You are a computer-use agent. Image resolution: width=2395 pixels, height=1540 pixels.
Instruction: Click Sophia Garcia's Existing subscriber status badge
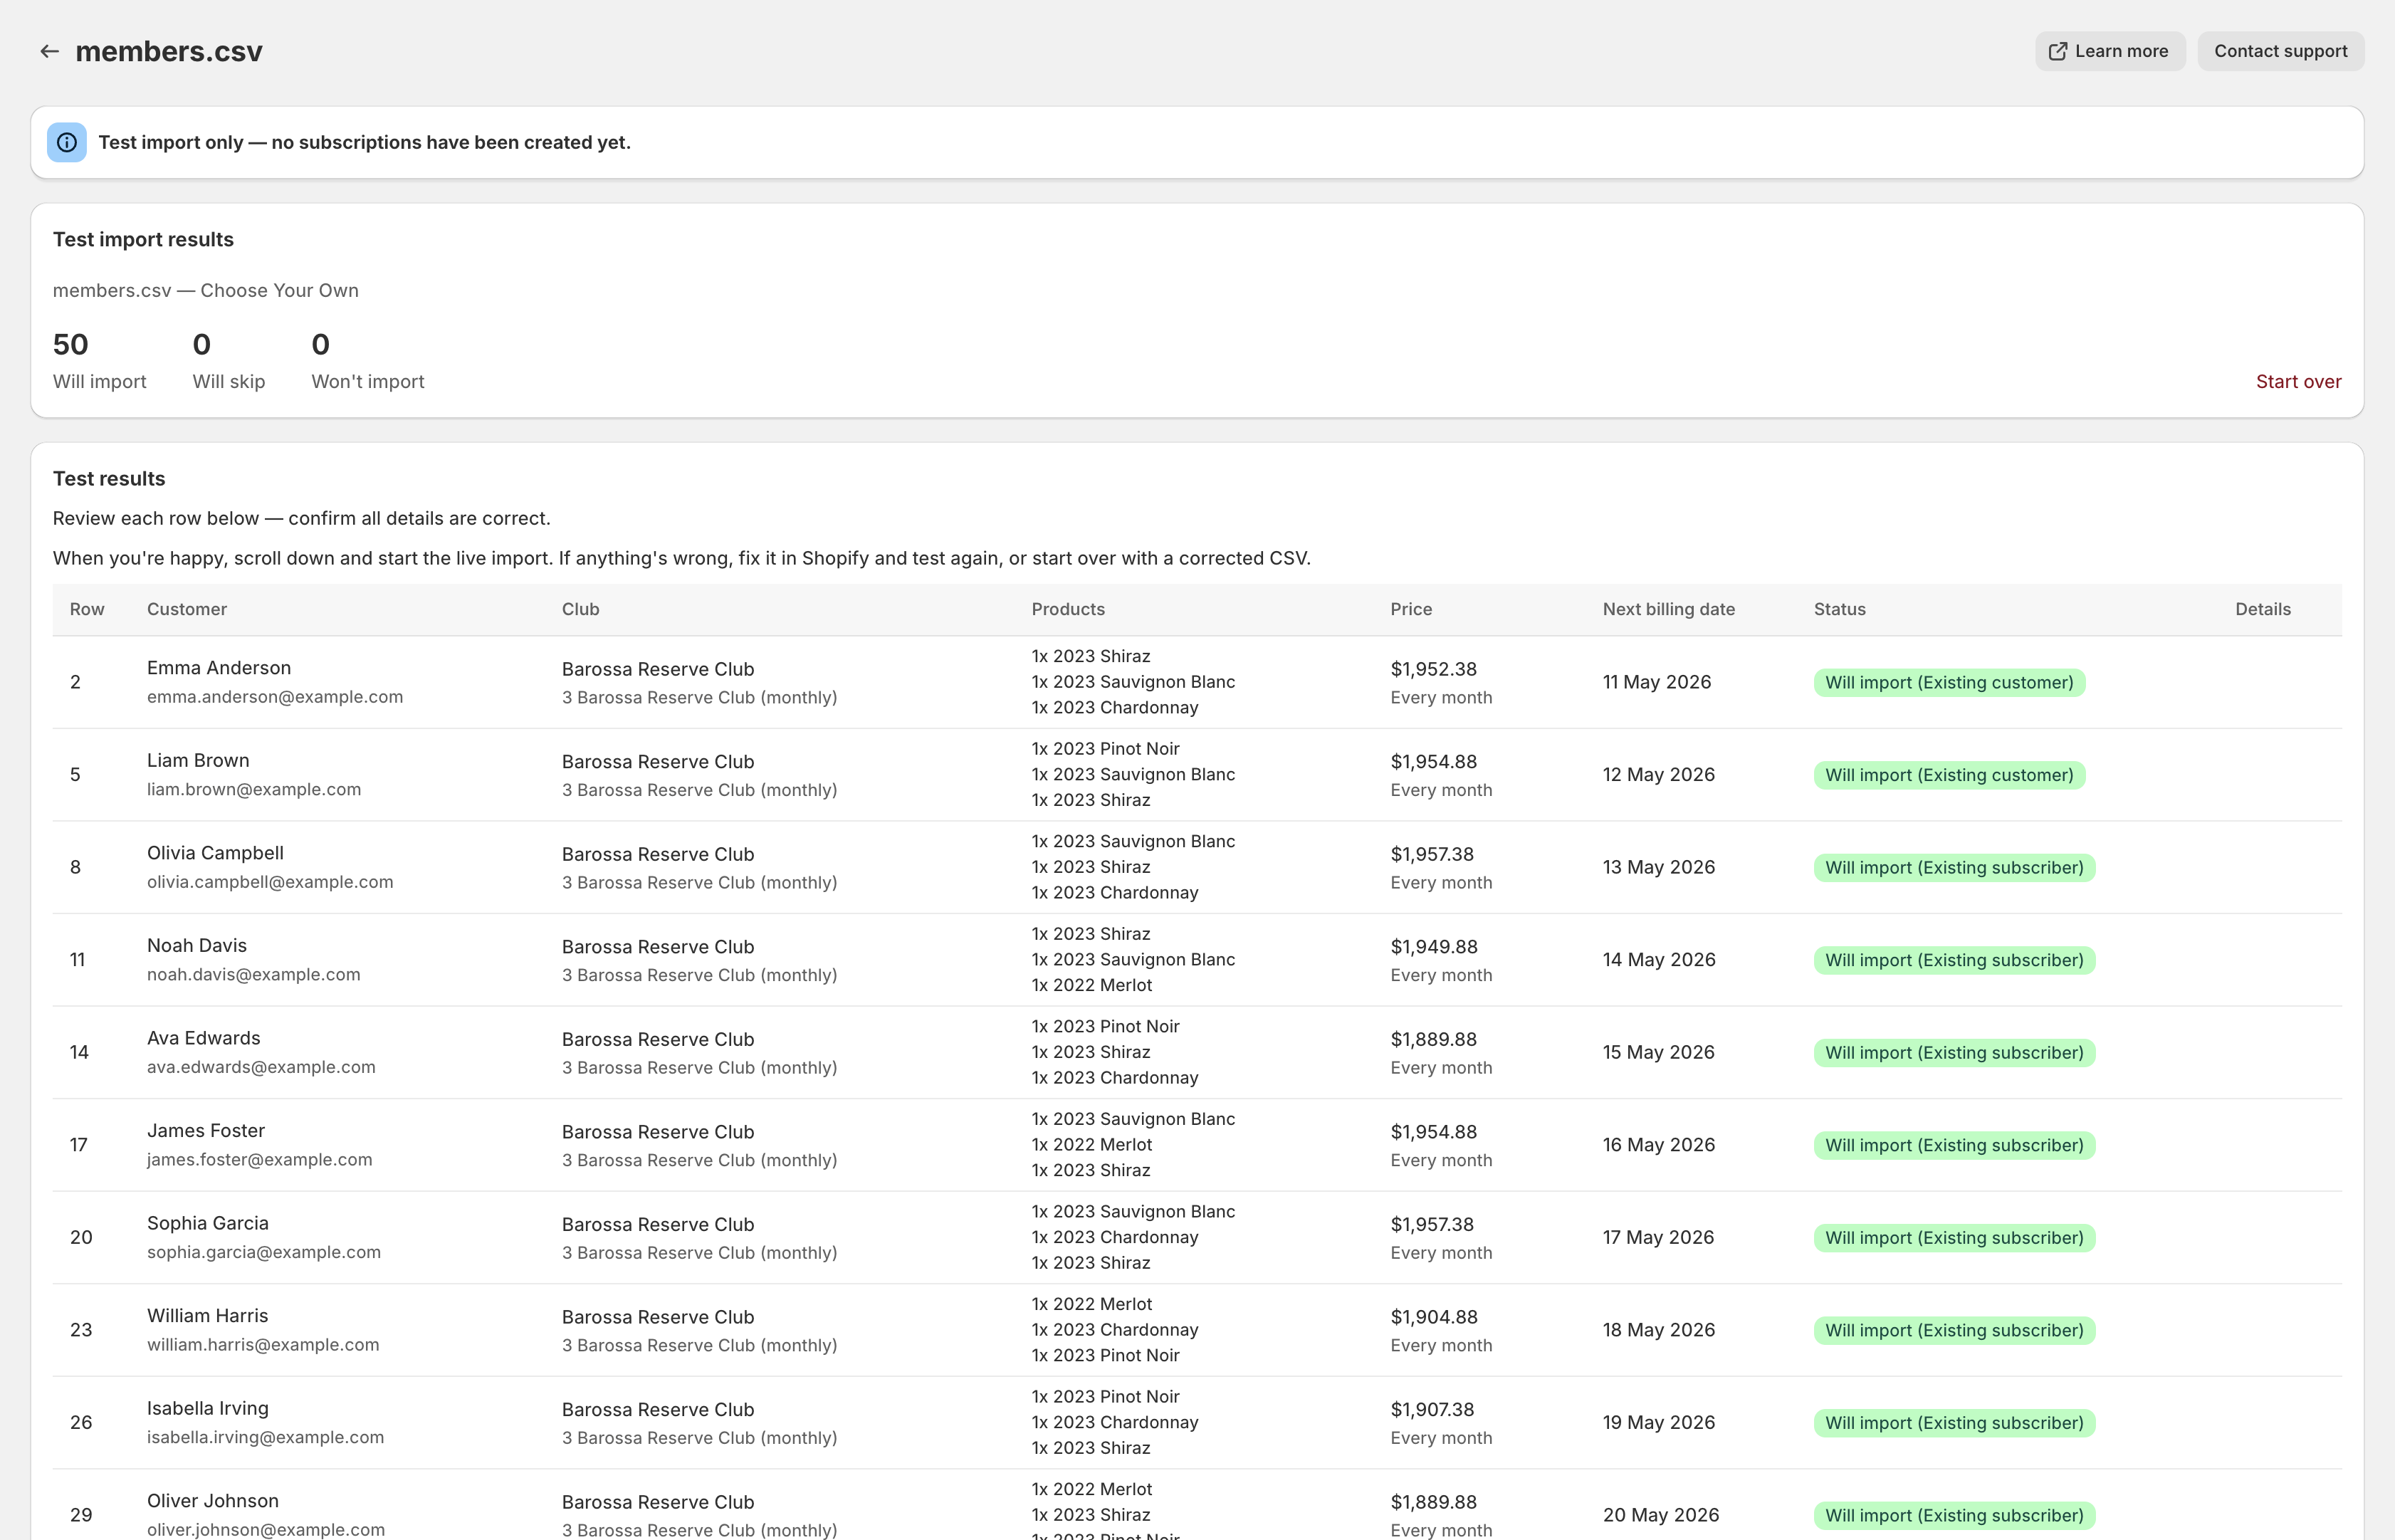[x=1954, y=1237]
